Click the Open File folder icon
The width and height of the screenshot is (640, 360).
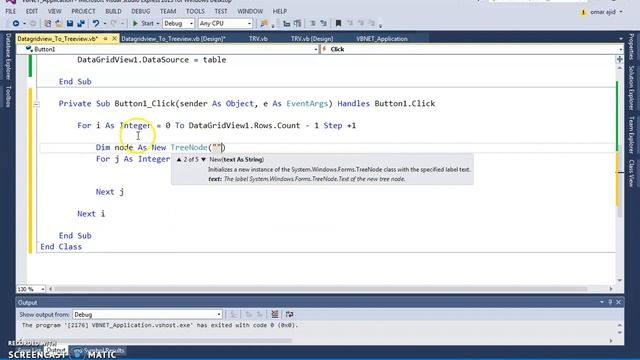59,24
